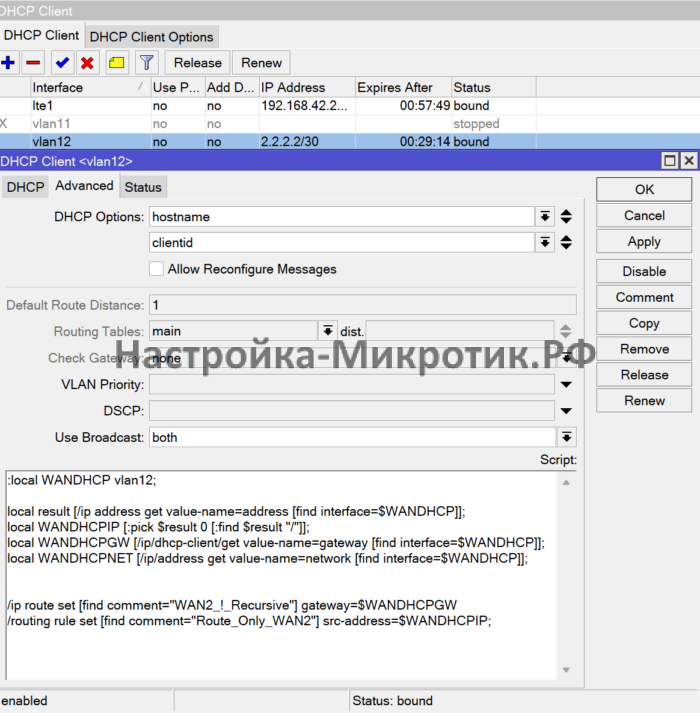The height and width of the screenshot is (713, 700).
Task: Open the Status tab
Action: (143, 187)
